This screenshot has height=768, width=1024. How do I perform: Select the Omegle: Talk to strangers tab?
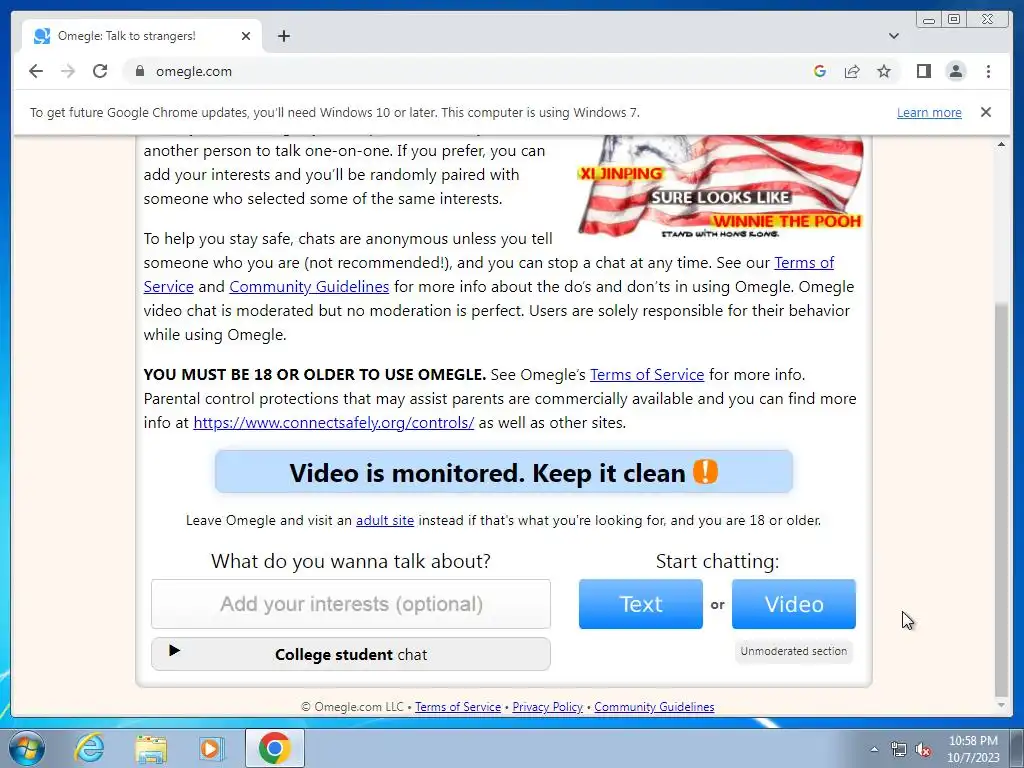pos(142,36)
